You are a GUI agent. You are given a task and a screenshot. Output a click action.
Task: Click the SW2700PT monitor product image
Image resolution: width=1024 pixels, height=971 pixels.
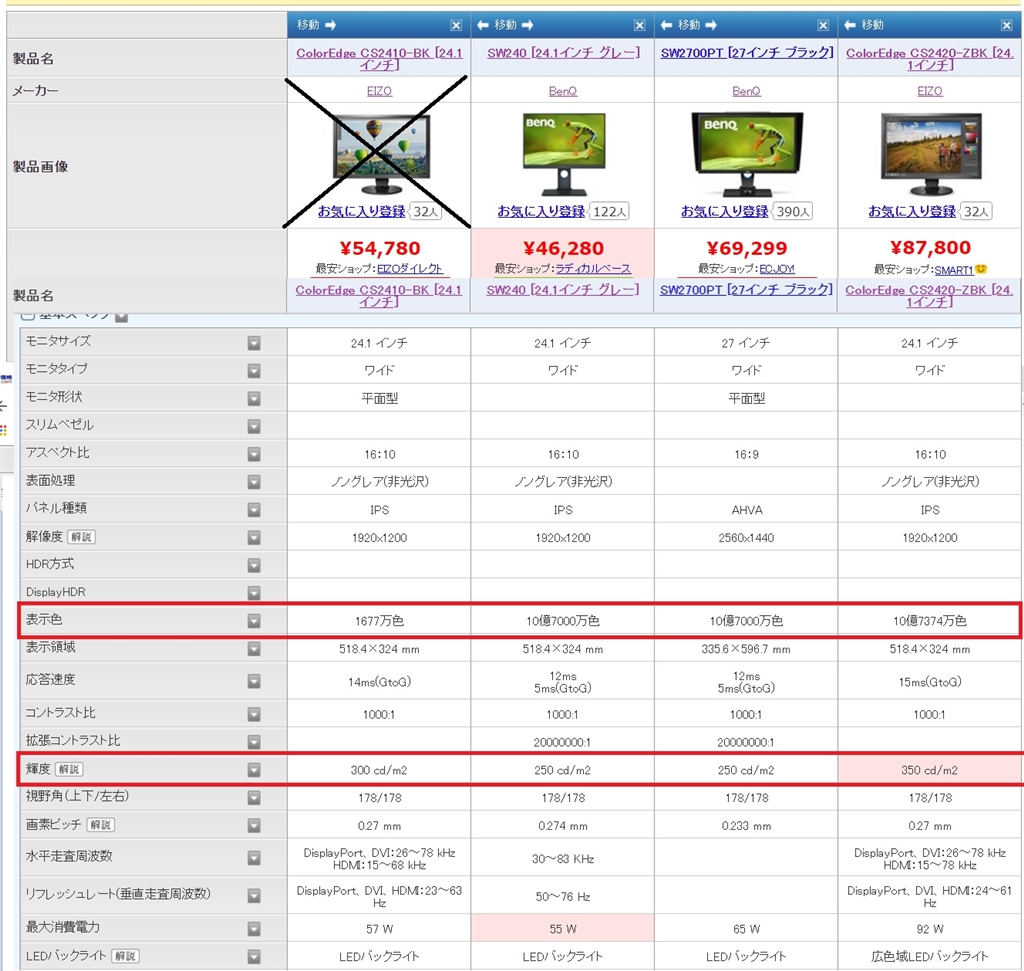747,154
